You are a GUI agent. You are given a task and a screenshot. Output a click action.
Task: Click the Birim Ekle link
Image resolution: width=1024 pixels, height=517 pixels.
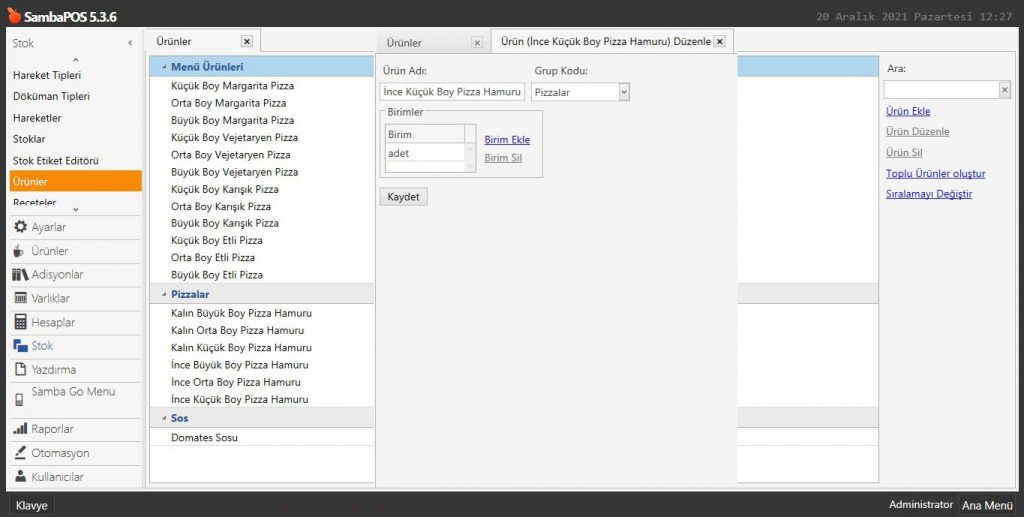[507, 140]
